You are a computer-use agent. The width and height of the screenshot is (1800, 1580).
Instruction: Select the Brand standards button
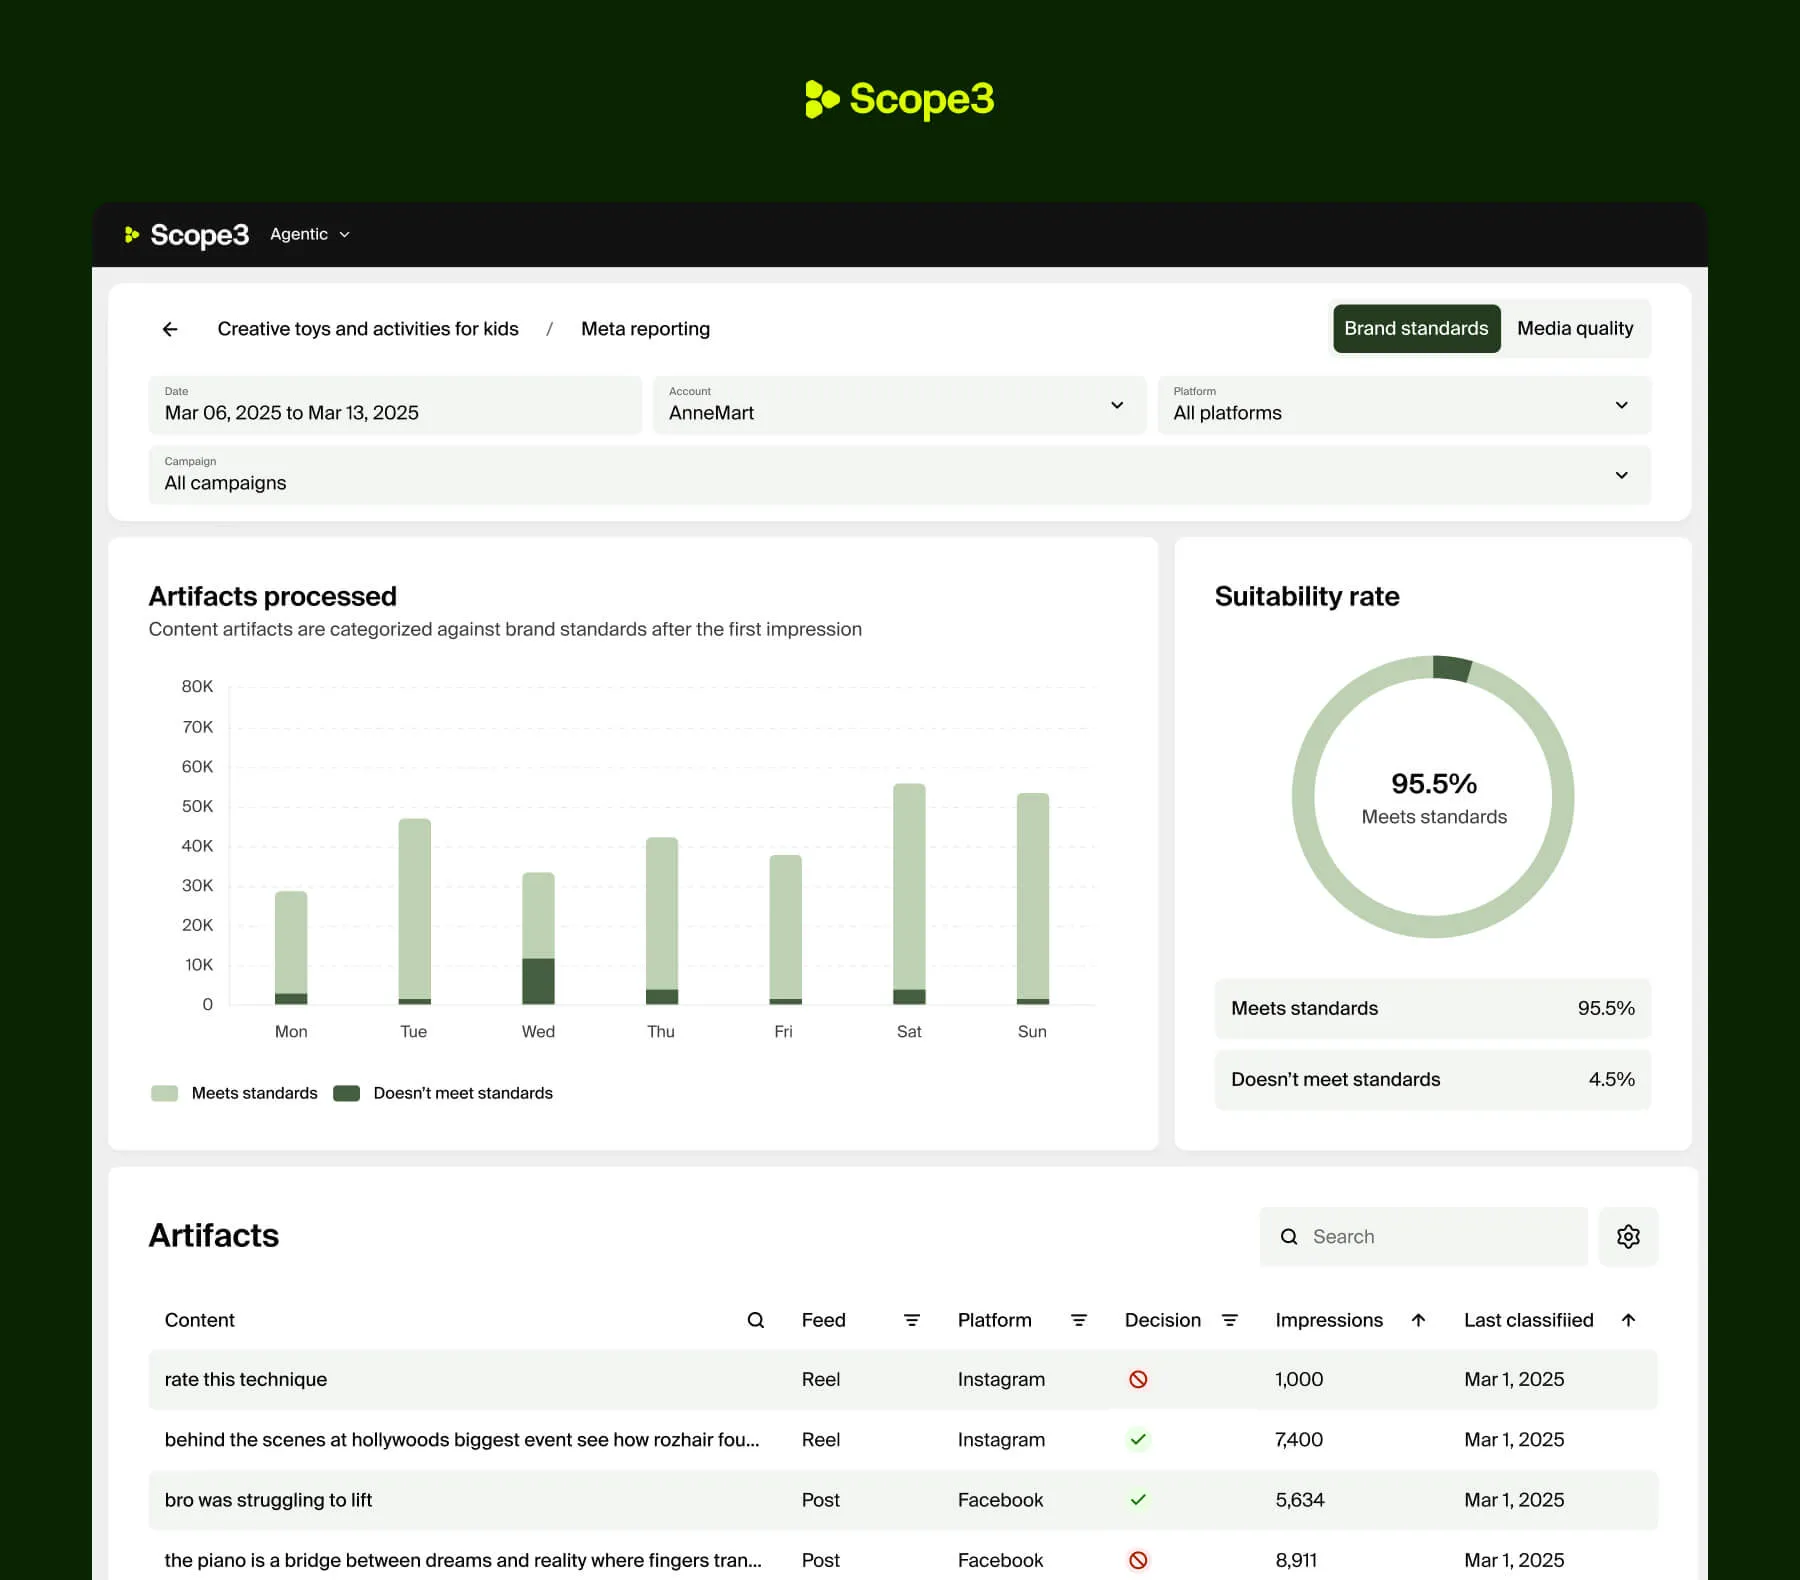tap(1416, 328)
